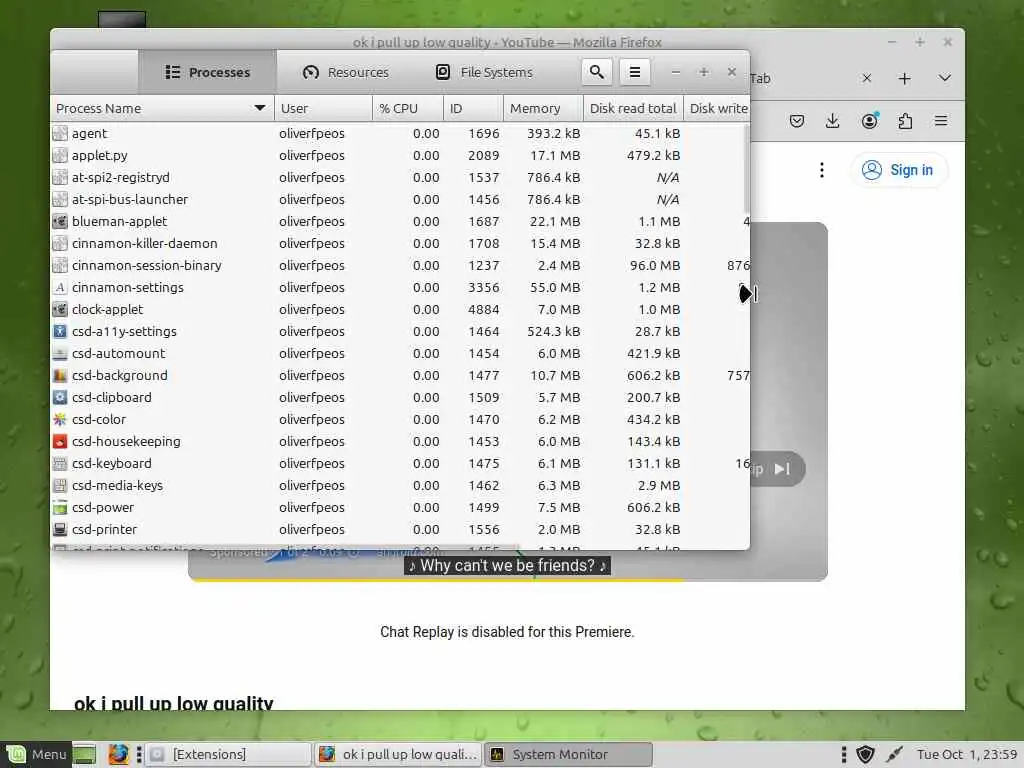Image resolution: width=1024 pixels, height=768 pixels.
Task: Switch to the File Systems tab
Action: coord(484,72)
